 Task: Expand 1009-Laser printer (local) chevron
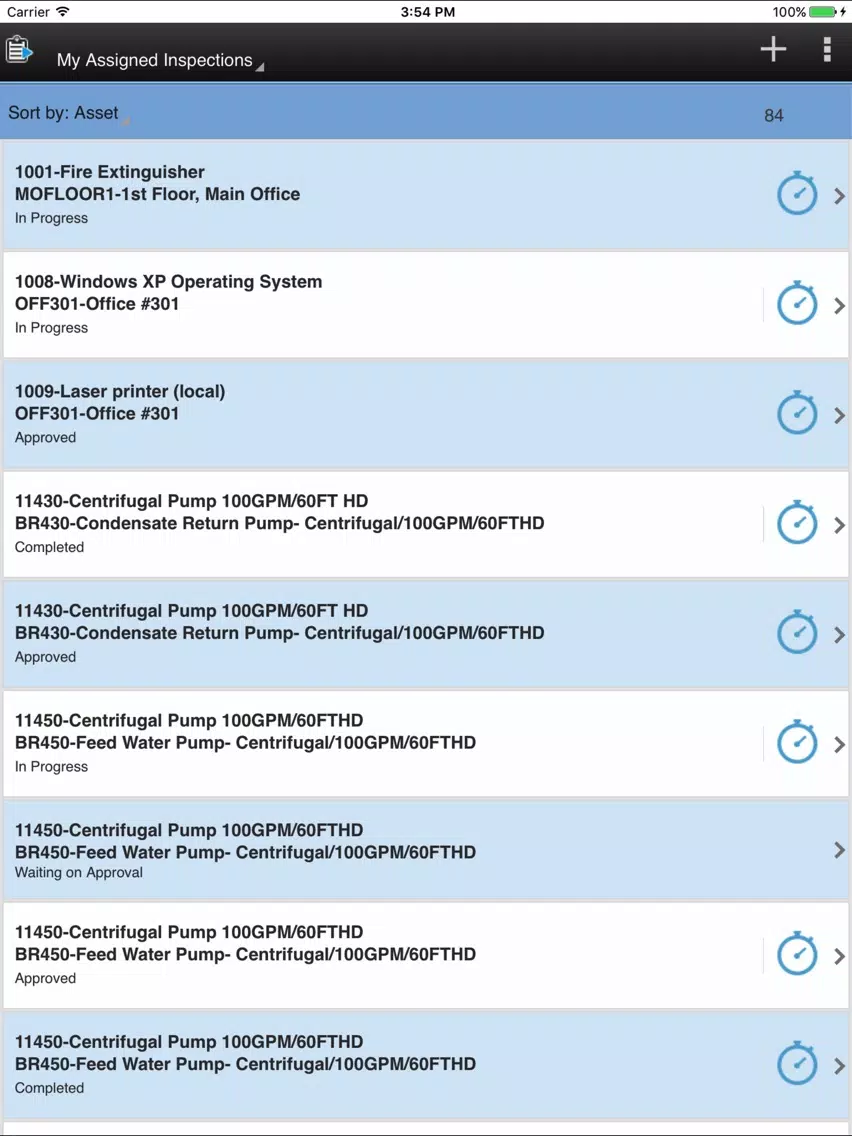coord(840,415)
